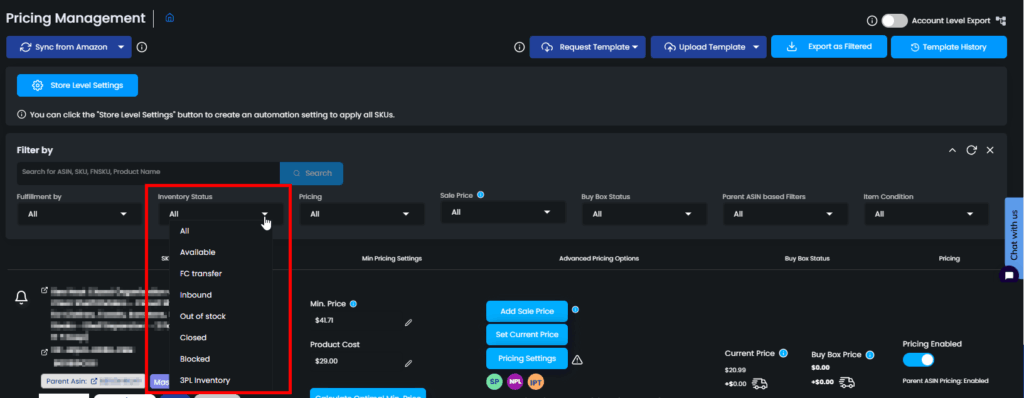Click the info icon beside Sync from Amazon
This screenshot has height=398, width=1024.
pos(142,47)
